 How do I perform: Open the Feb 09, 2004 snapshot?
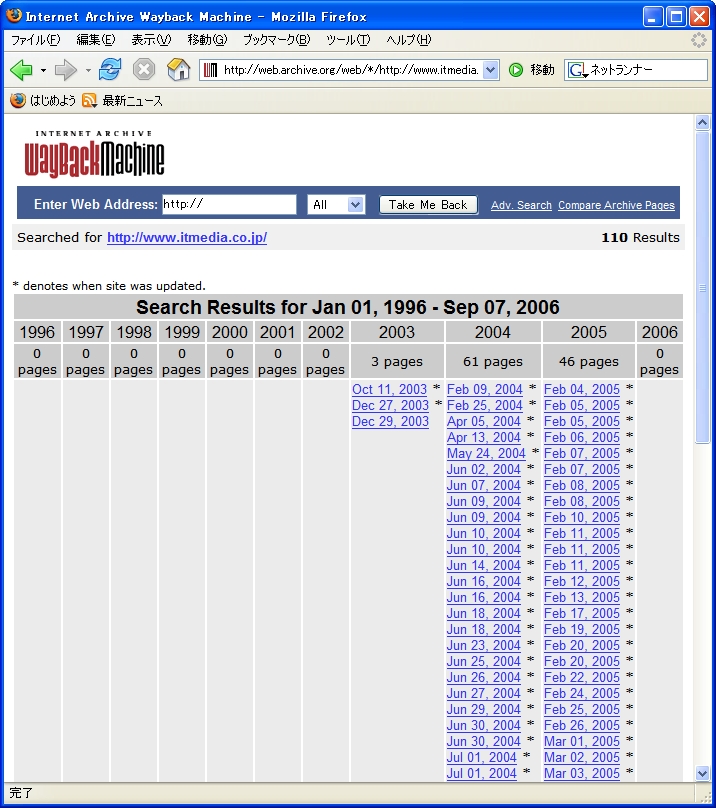click(x=485, y=390)
